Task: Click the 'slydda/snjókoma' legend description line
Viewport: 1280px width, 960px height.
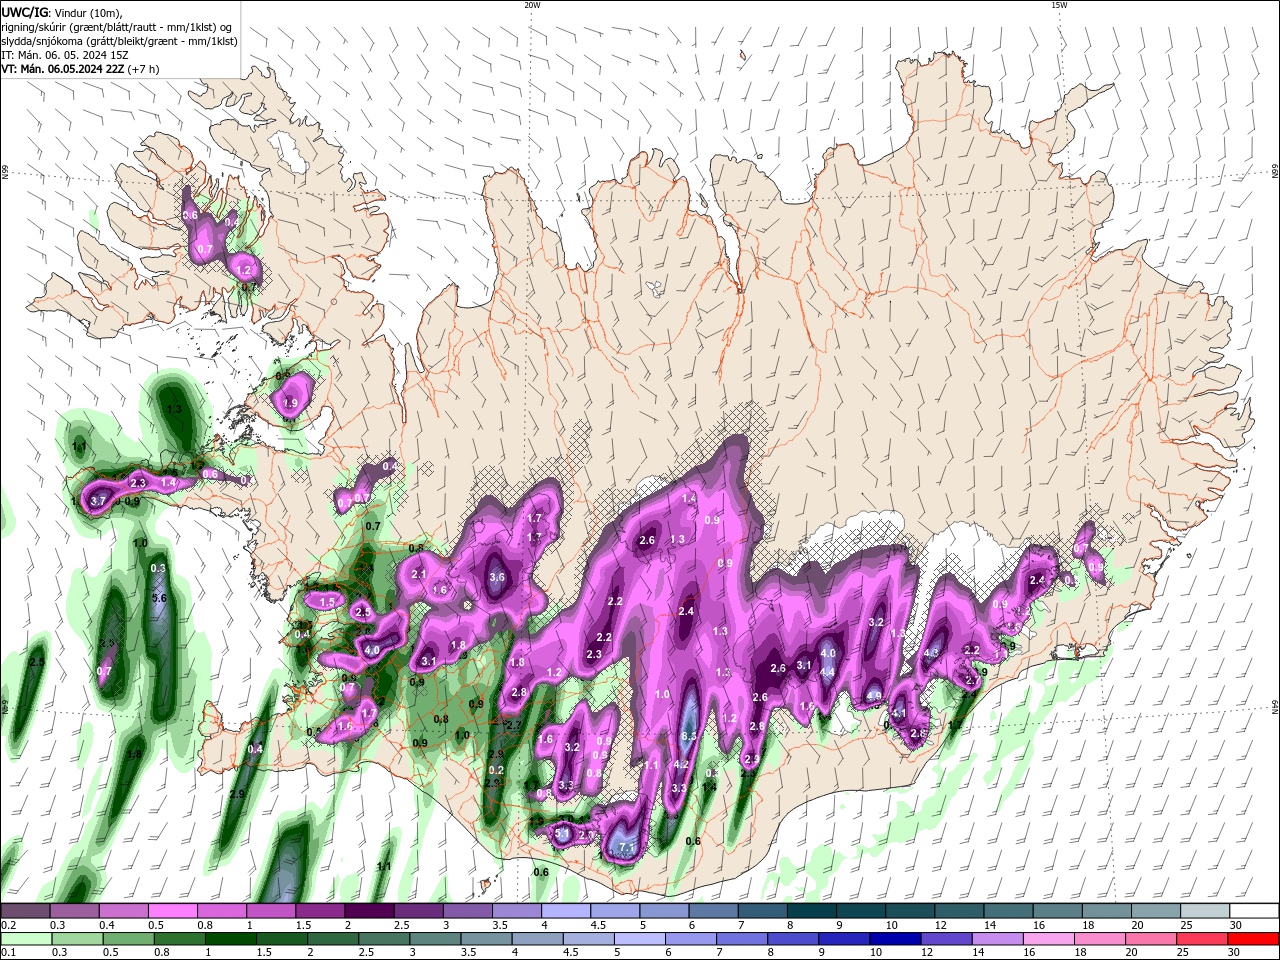Action: coord(119,41)
